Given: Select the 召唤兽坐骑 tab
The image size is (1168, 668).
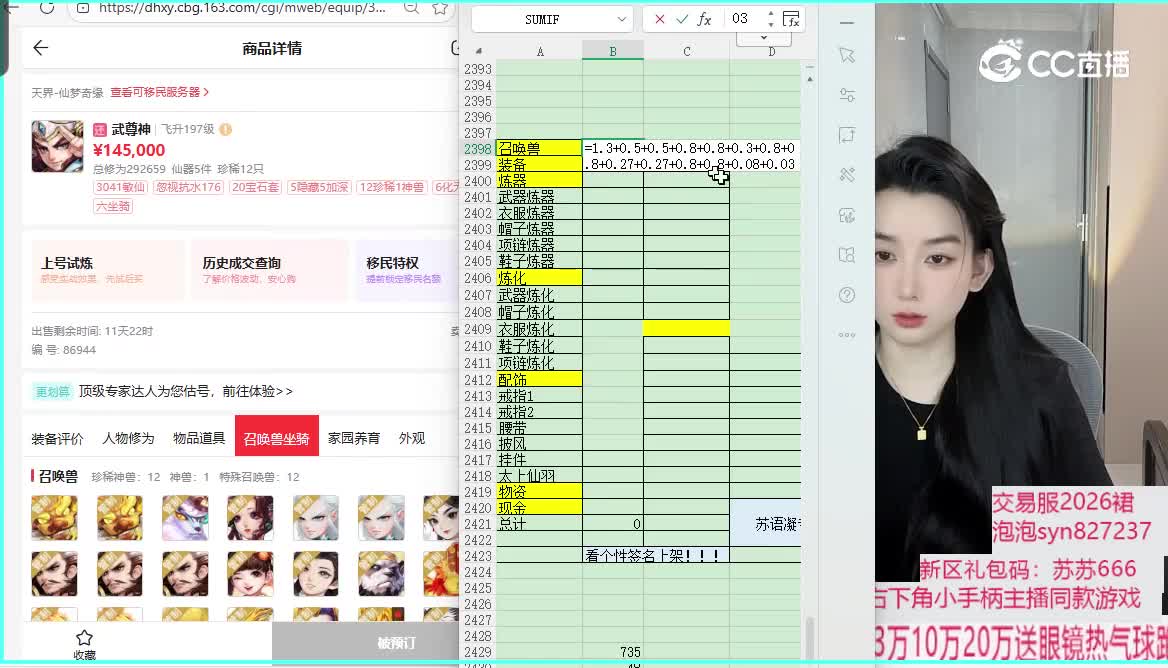Looking at the screenshot, I should point(276,438).
